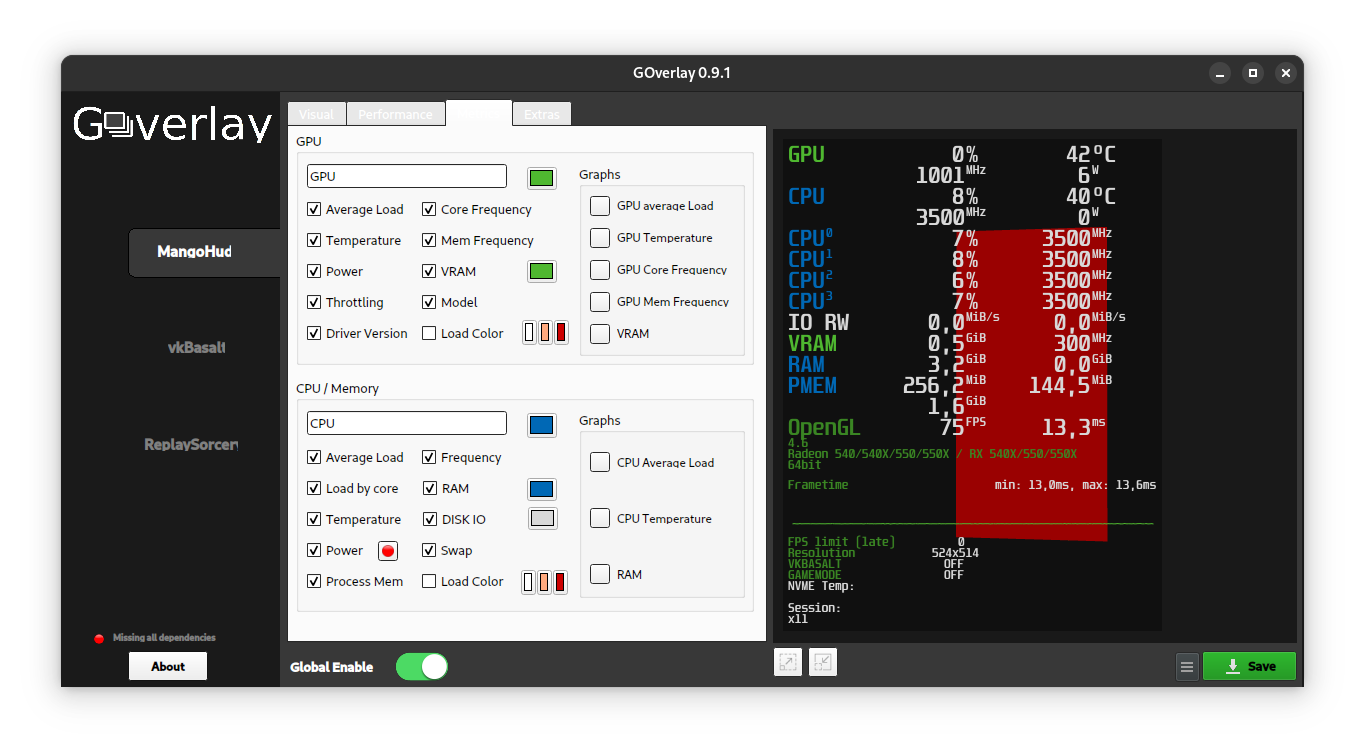1365x754 pixels.
Task: Click the expand preview icon below the overlay
Action: (788, 662)
